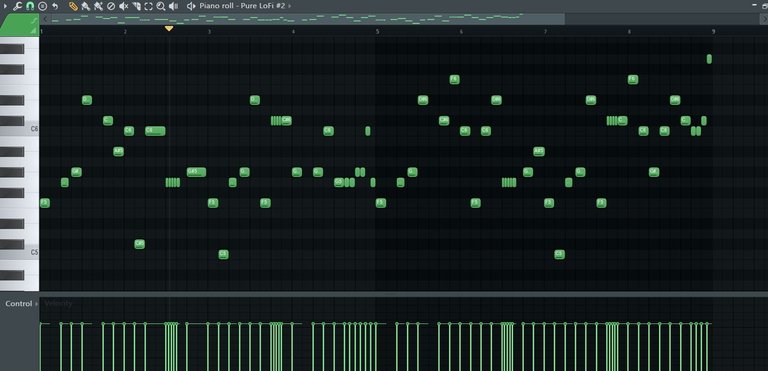This screenshot has width=768, height=371.
Task: Select the Paint brush tool
Action: point(86,6)
